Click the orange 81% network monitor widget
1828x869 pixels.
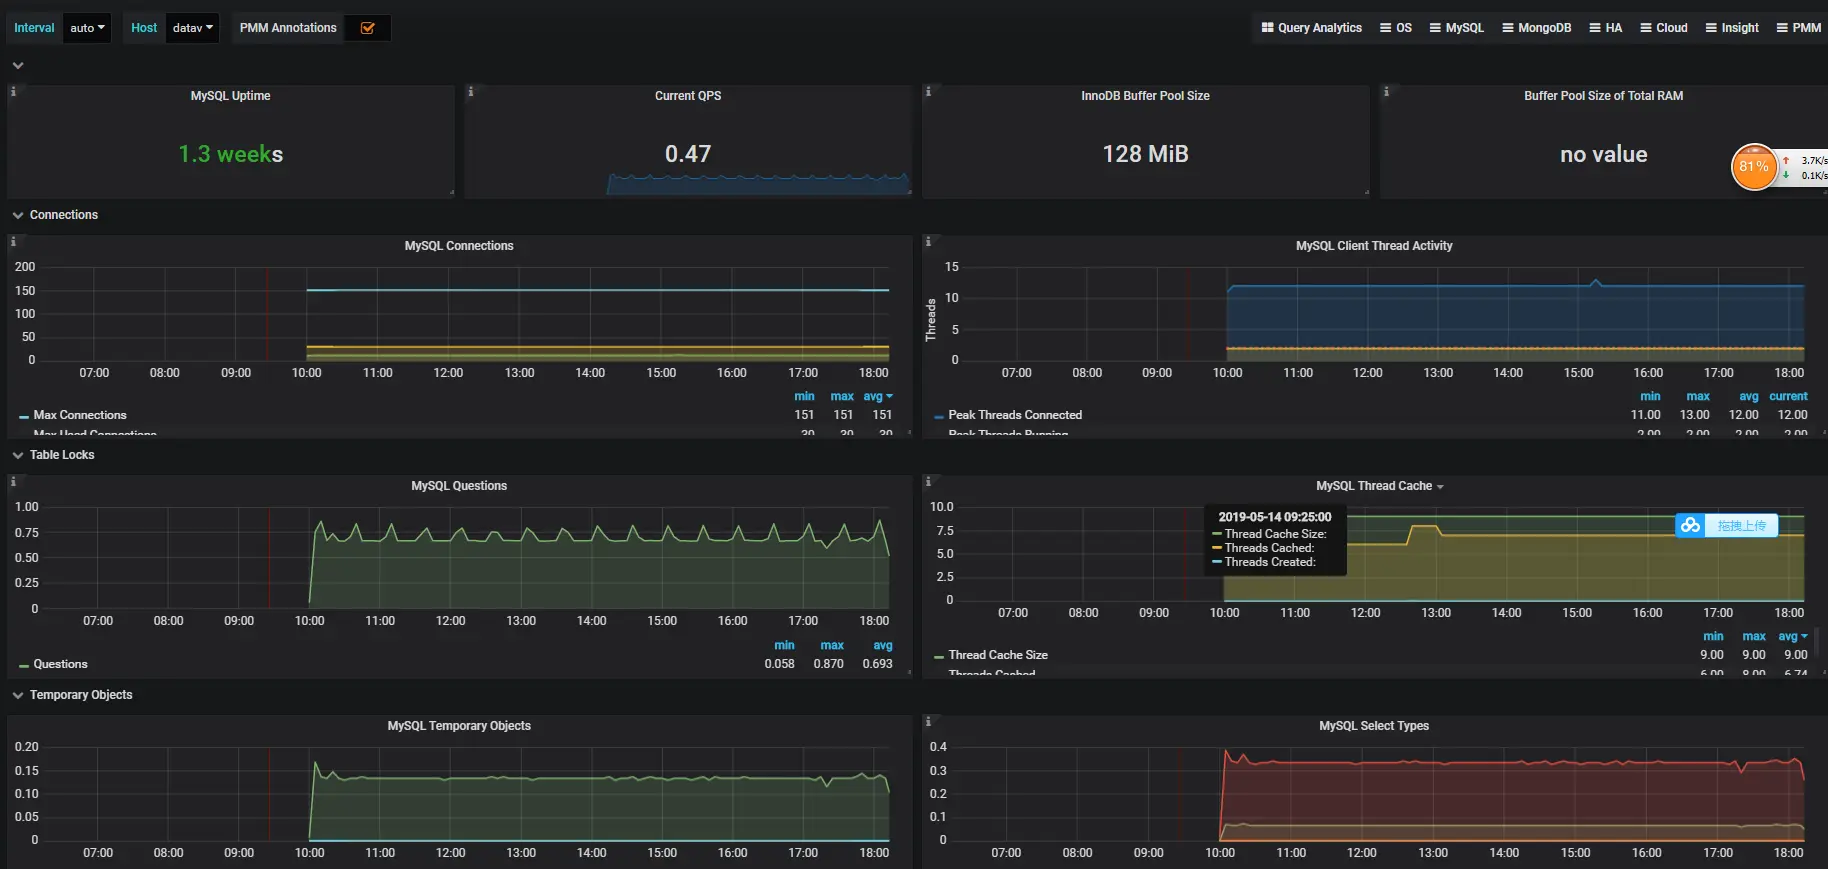1754,167
